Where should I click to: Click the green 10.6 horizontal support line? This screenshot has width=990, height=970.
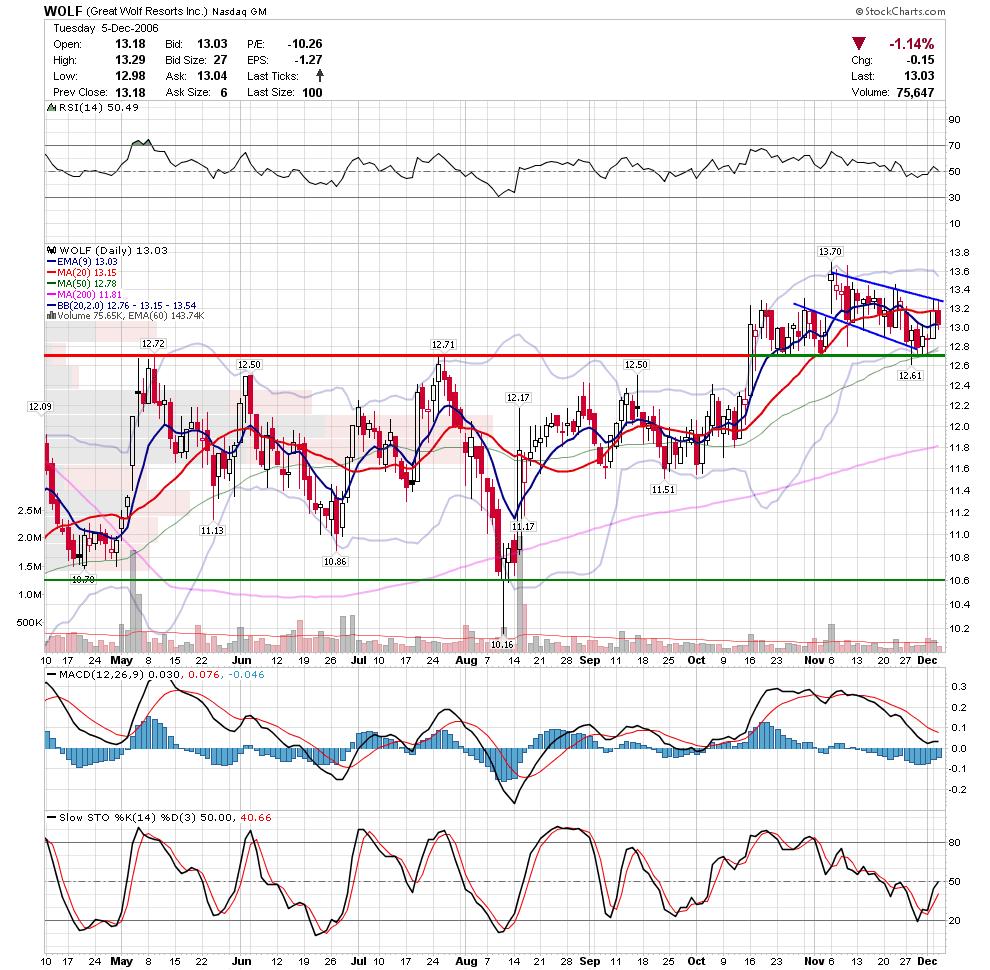[x=494, y=580]
